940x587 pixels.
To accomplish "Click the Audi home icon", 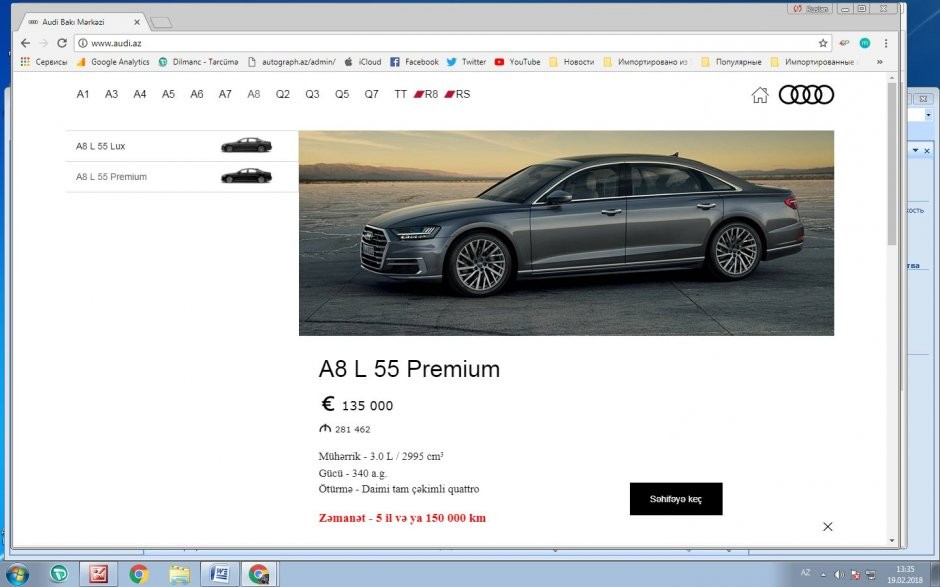I will tap(760, 95).
